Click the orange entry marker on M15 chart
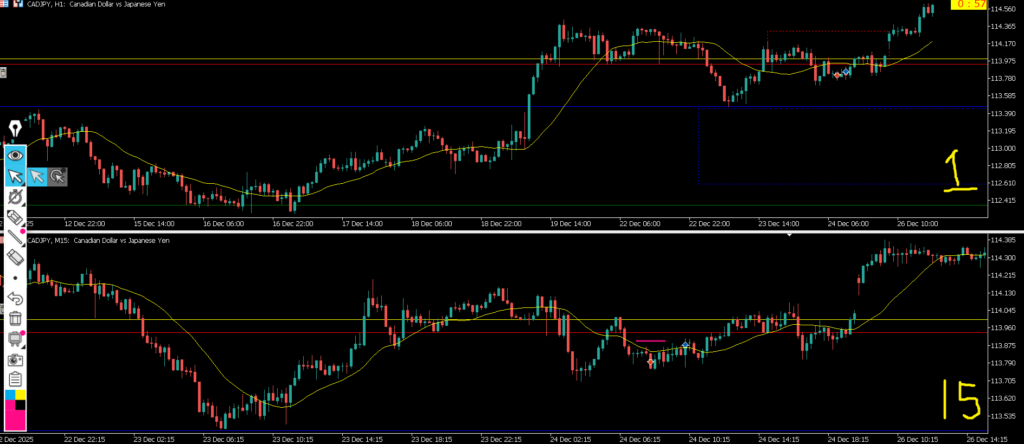 (x=650, y=361)
